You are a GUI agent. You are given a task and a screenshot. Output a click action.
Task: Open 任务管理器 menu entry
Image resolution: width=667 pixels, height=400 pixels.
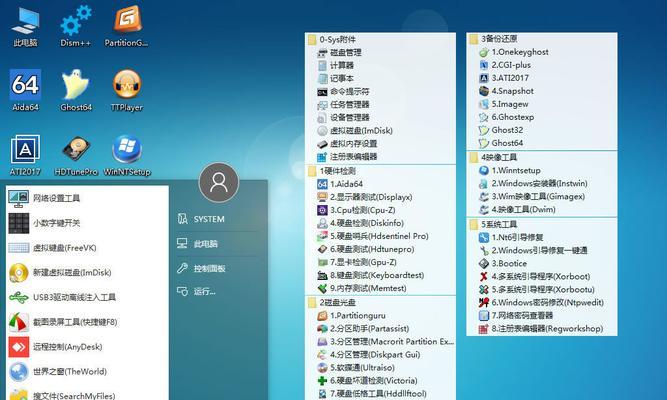[380, 105]
